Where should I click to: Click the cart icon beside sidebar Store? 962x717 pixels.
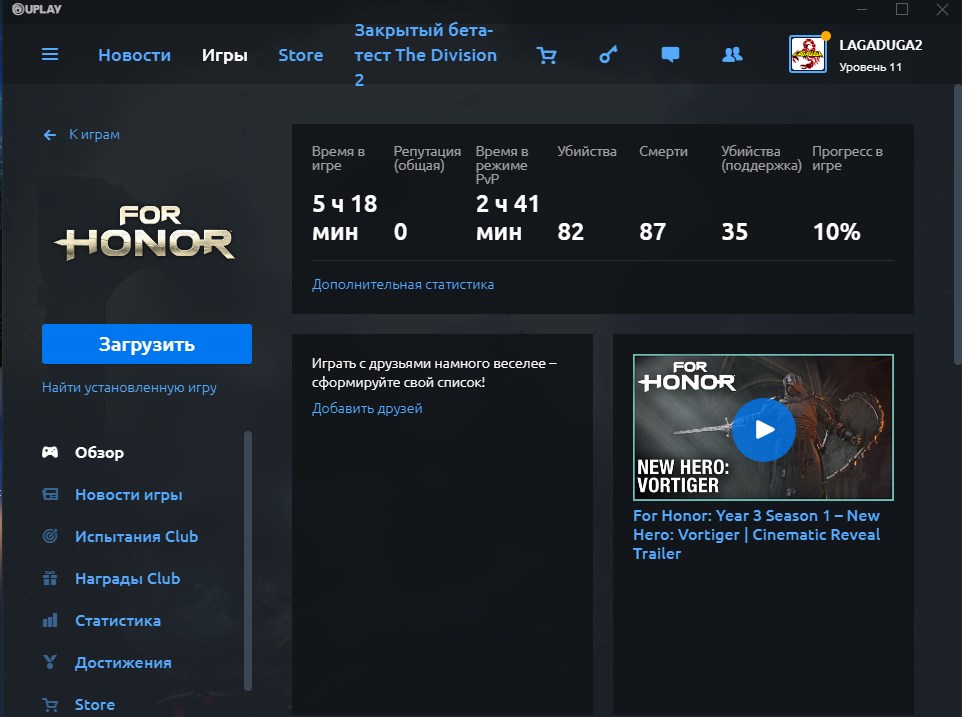pyautogui.click(x=50, y=705)
